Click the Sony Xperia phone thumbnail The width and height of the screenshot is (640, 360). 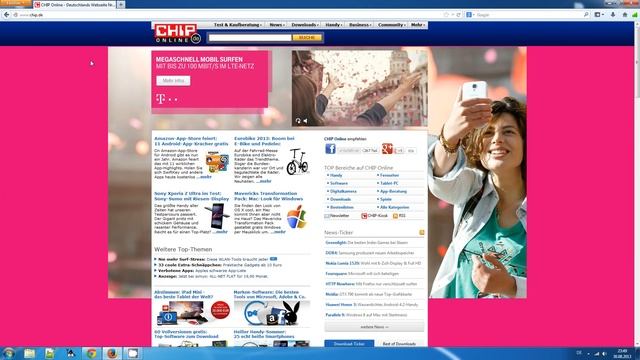[x=218, y=216]
